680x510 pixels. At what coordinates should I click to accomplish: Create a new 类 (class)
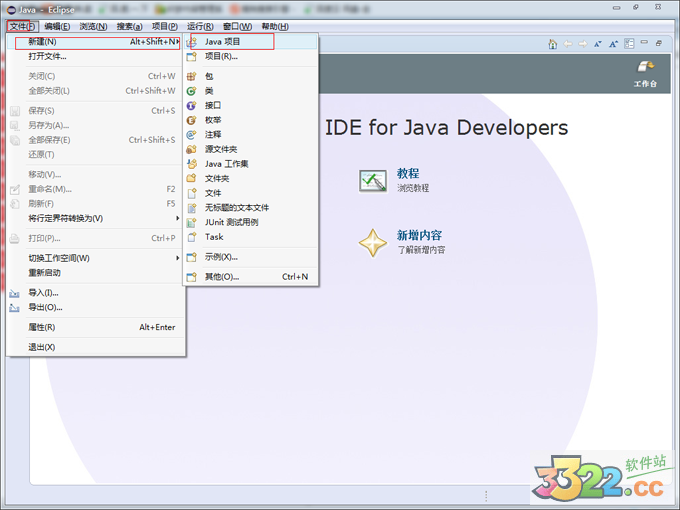[251, 91]
